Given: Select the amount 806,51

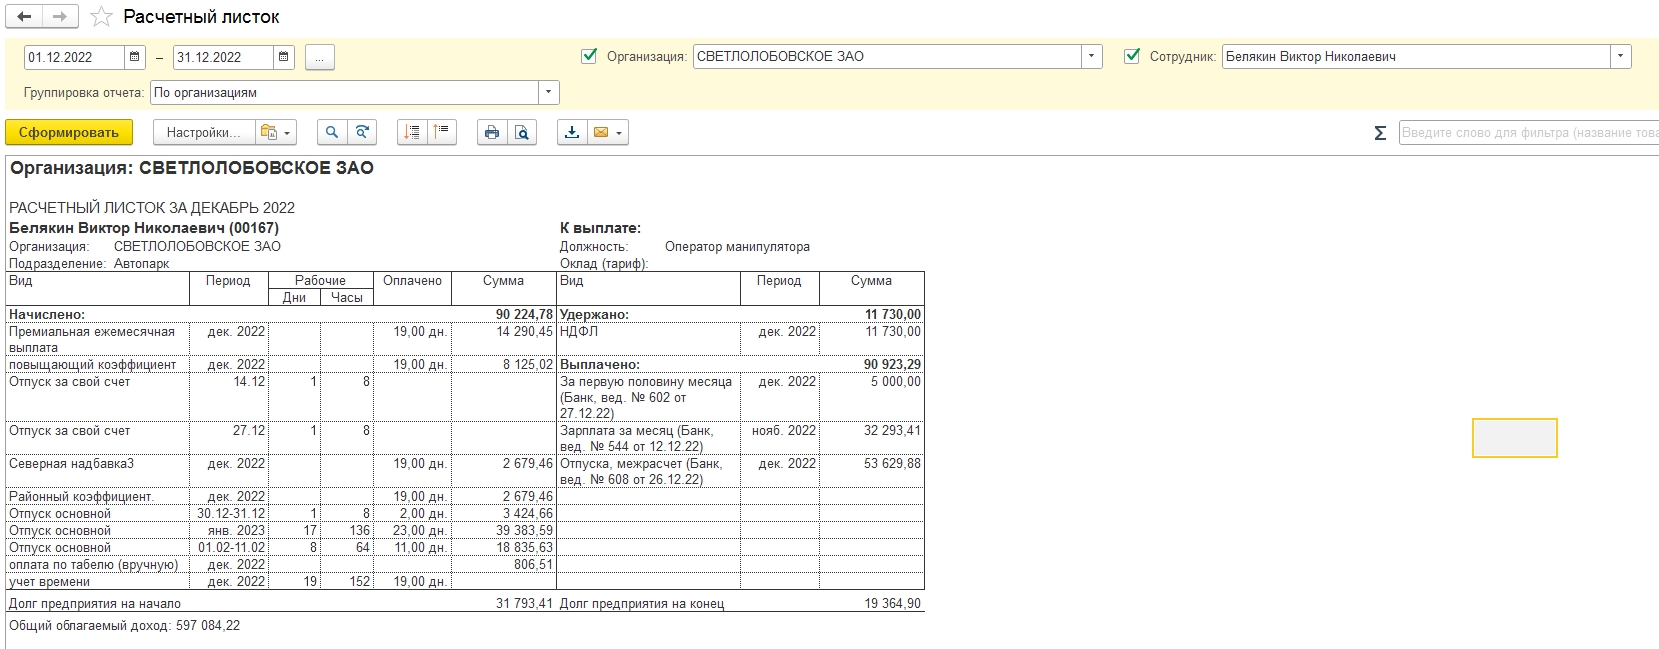Looking at the screenshot, I should pyautogui.click(x=533, y=565).
